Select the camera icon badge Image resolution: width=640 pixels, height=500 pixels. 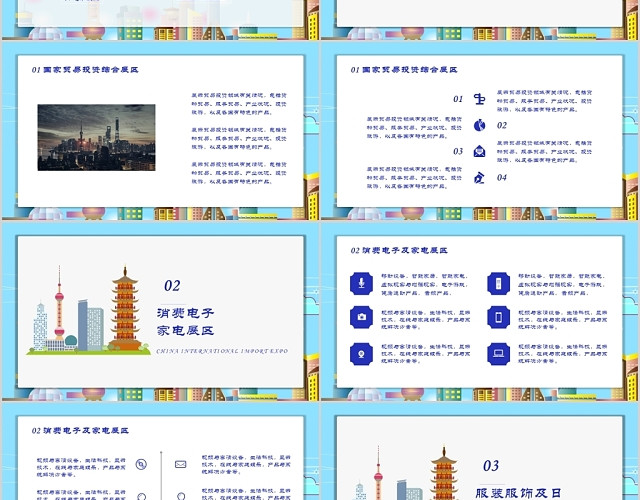(x=361, y=317)
